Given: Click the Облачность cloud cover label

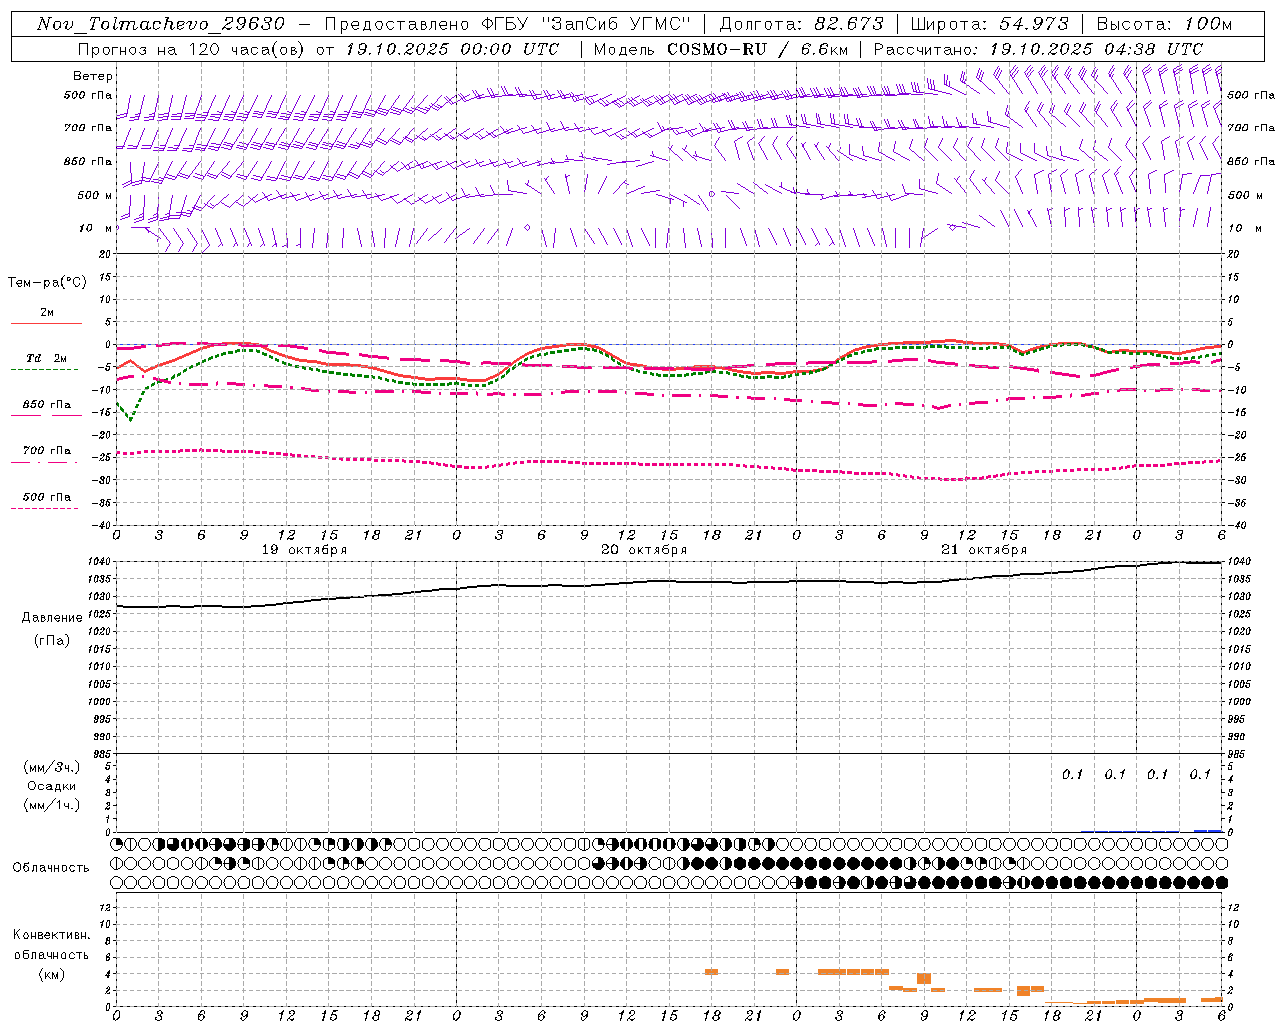Looking at the screenshot, I should click(51, 867).
